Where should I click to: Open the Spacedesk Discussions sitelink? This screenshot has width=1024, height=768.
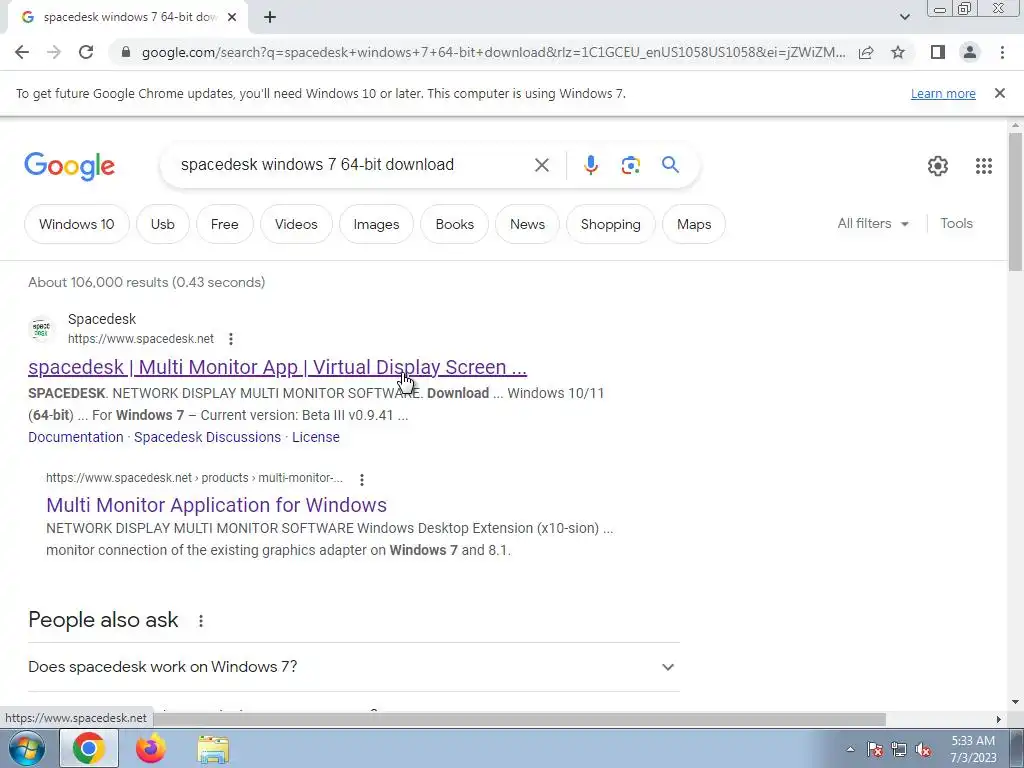coord(207,437)
